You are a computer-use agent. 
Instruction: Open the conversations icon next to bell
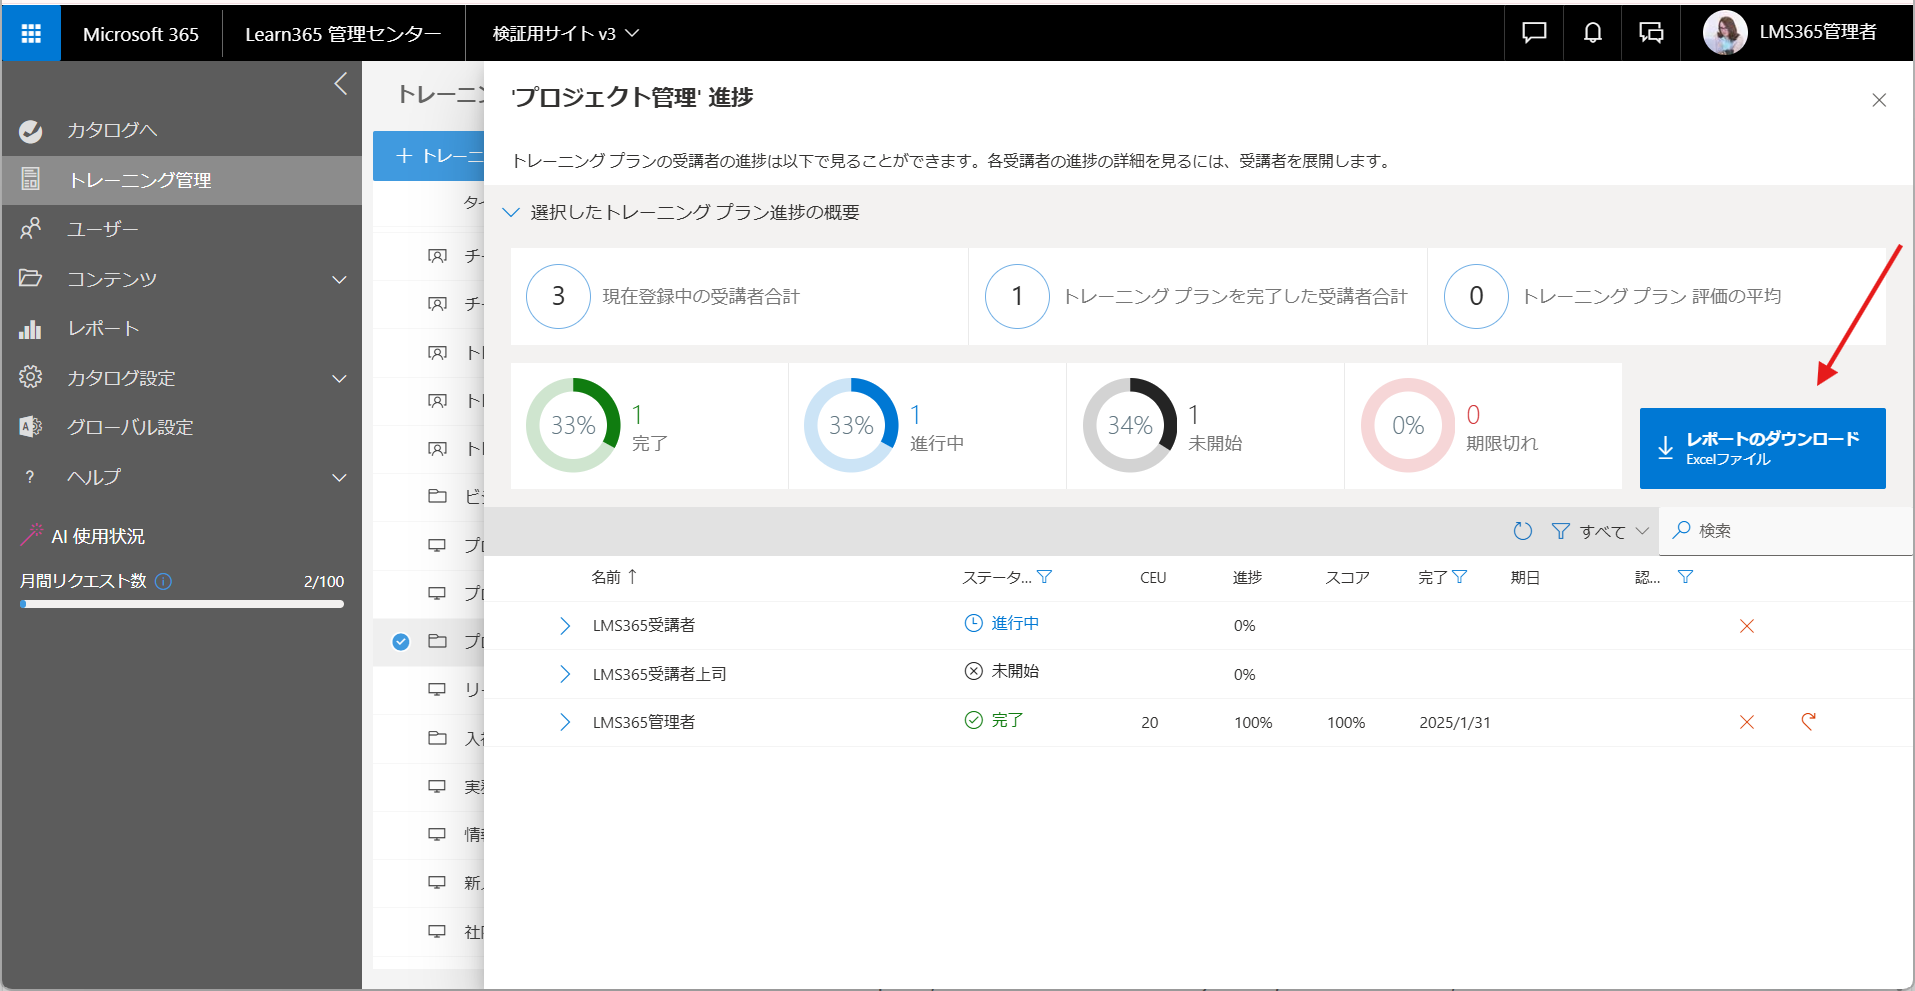pyautogui.click(x=1651, y=33)
